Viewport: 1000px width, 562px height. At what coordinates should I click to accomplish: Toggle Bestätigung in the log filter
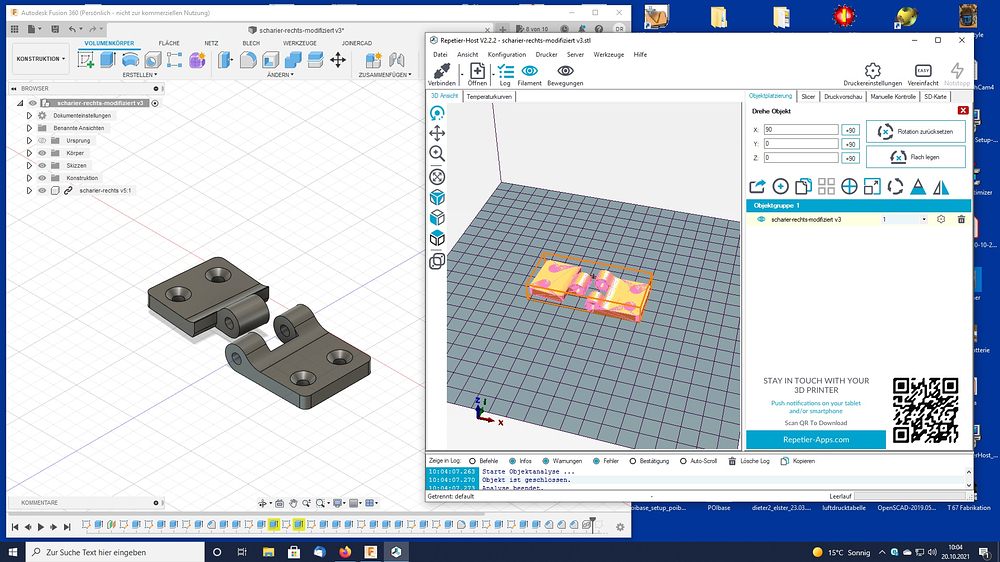pos(633,461)
